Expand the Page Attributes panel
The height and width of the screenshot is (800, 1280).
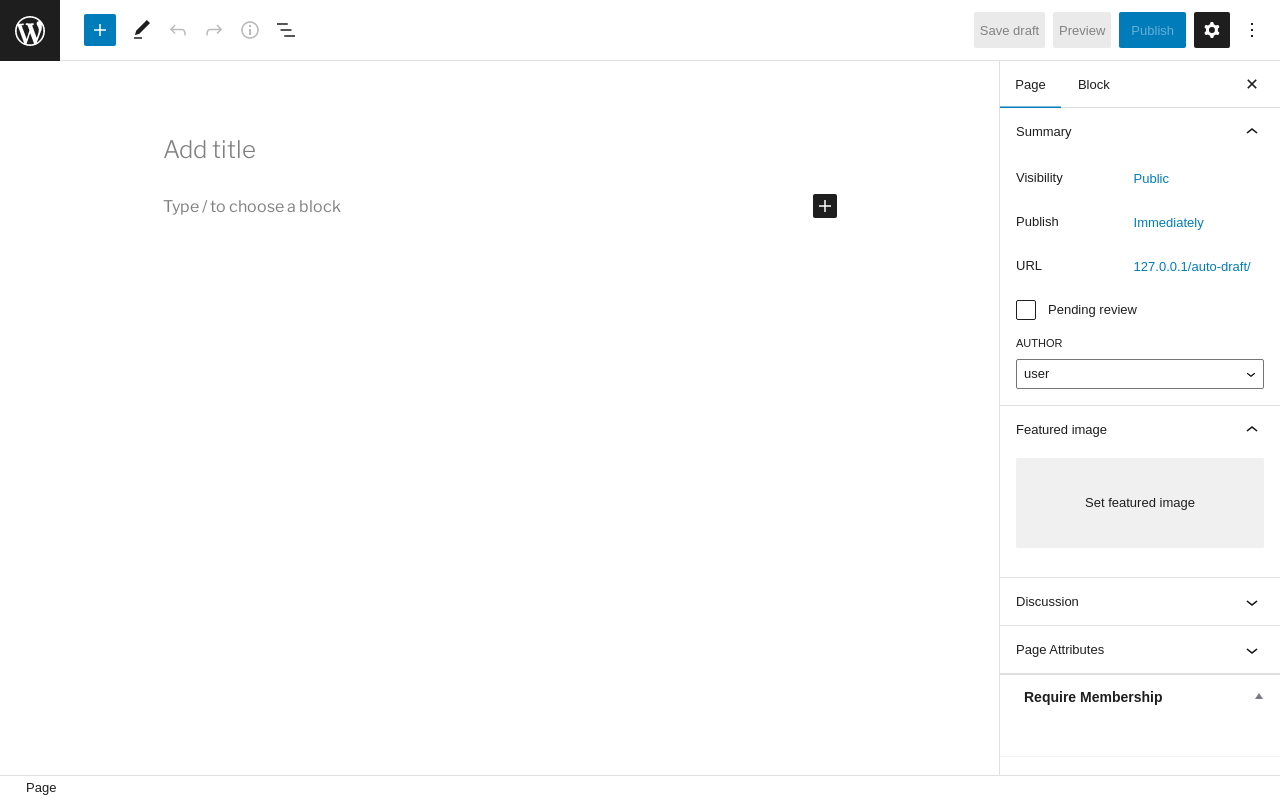[1140, 650]
